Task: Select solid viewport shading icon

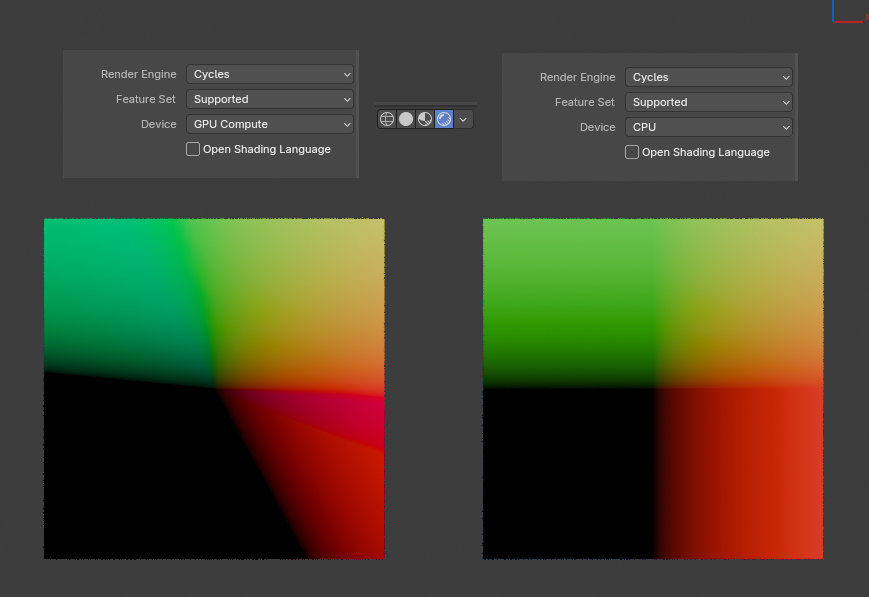Action: tap(406, 119)
